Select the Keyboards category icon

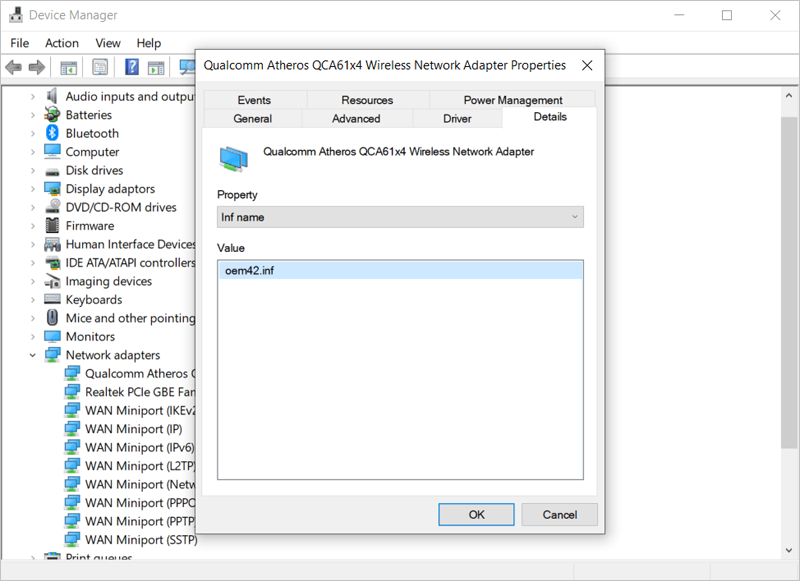51,299
